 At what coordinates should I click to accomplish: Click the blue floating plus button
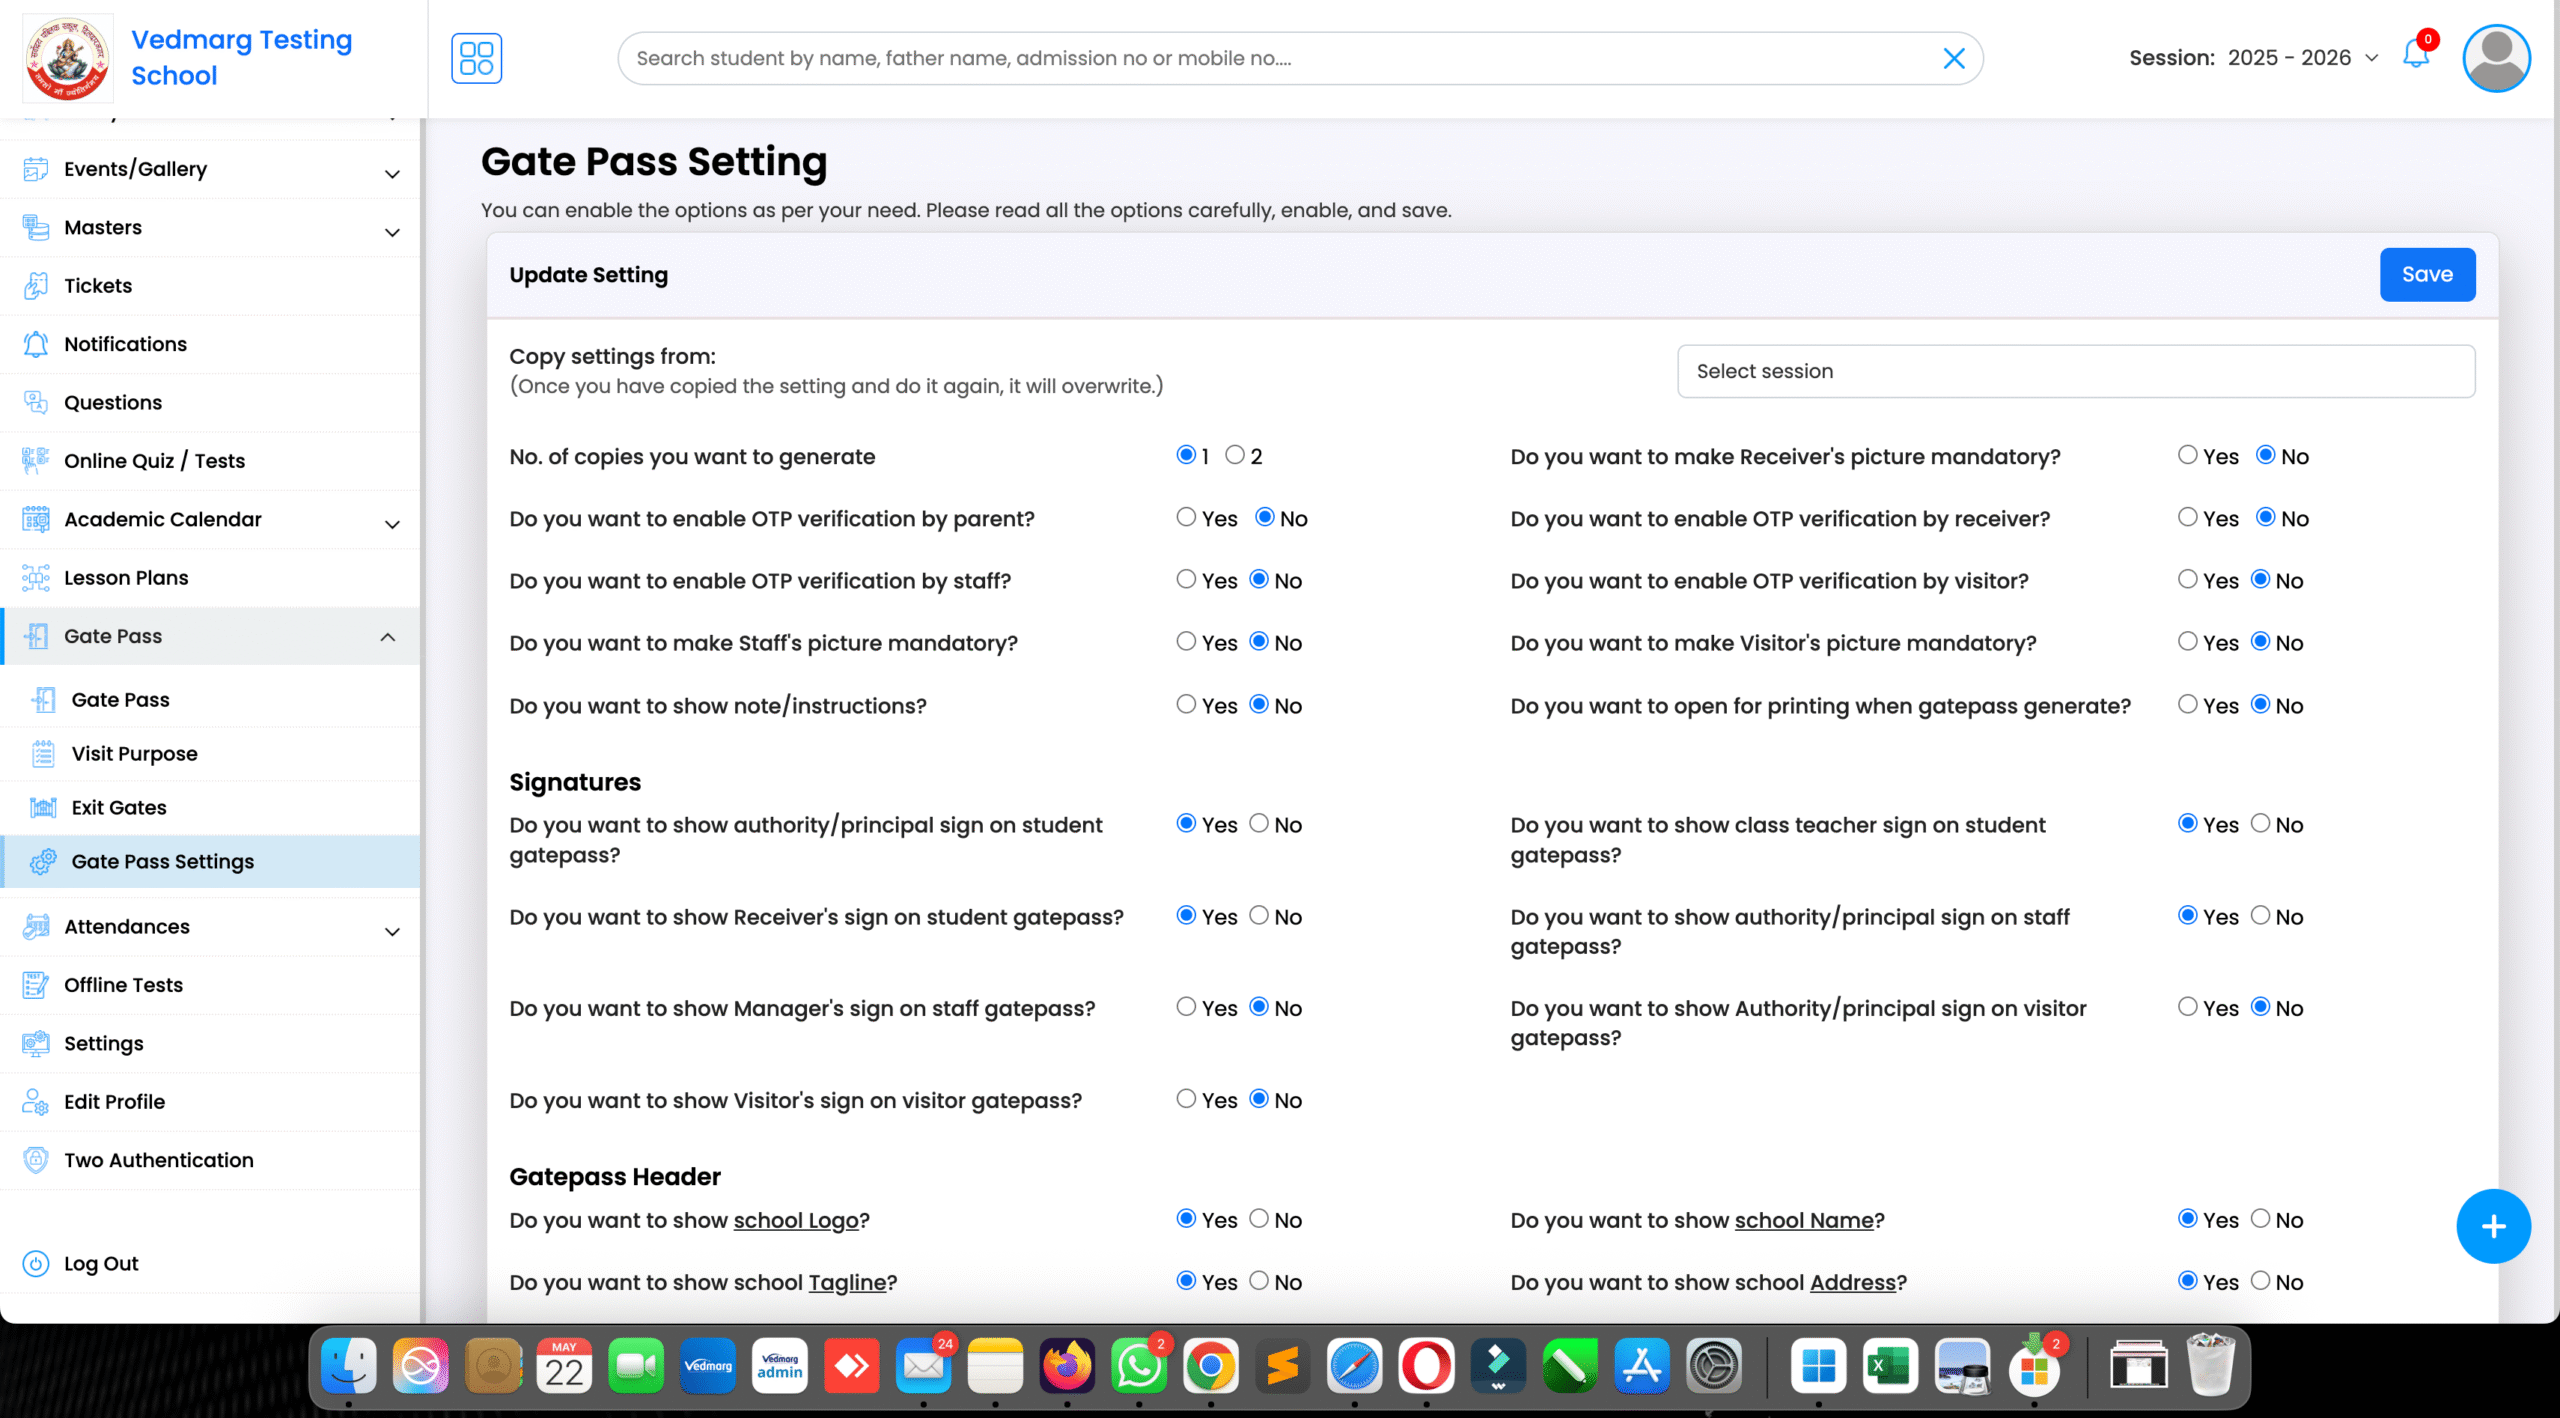(x=2493, y=1226)
